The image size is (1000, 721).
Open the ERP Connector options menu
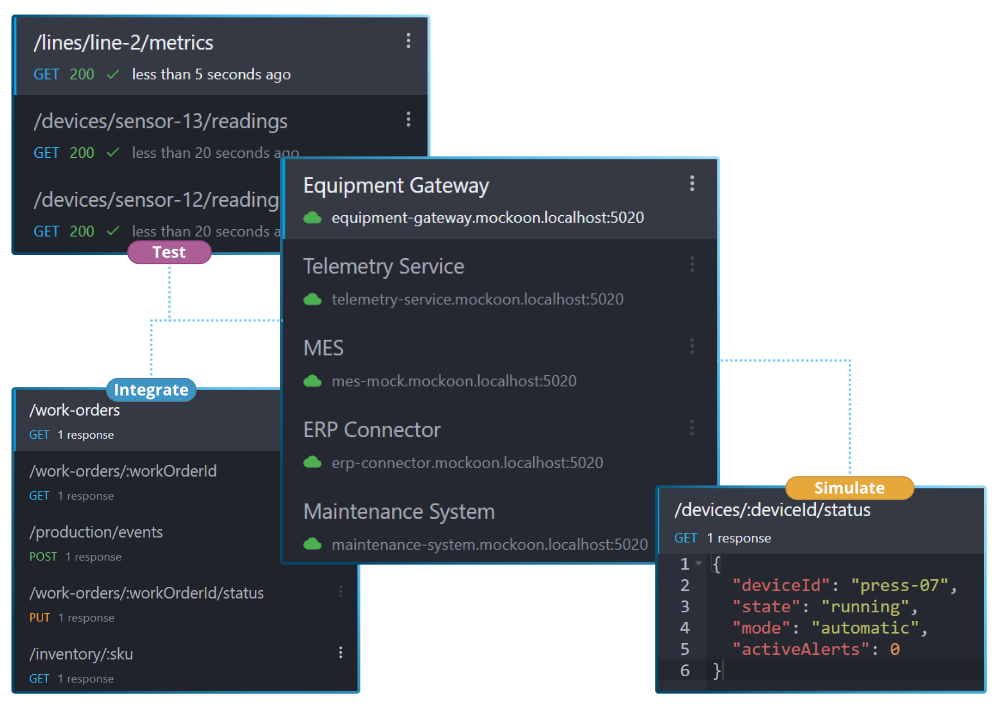[692, 428]
